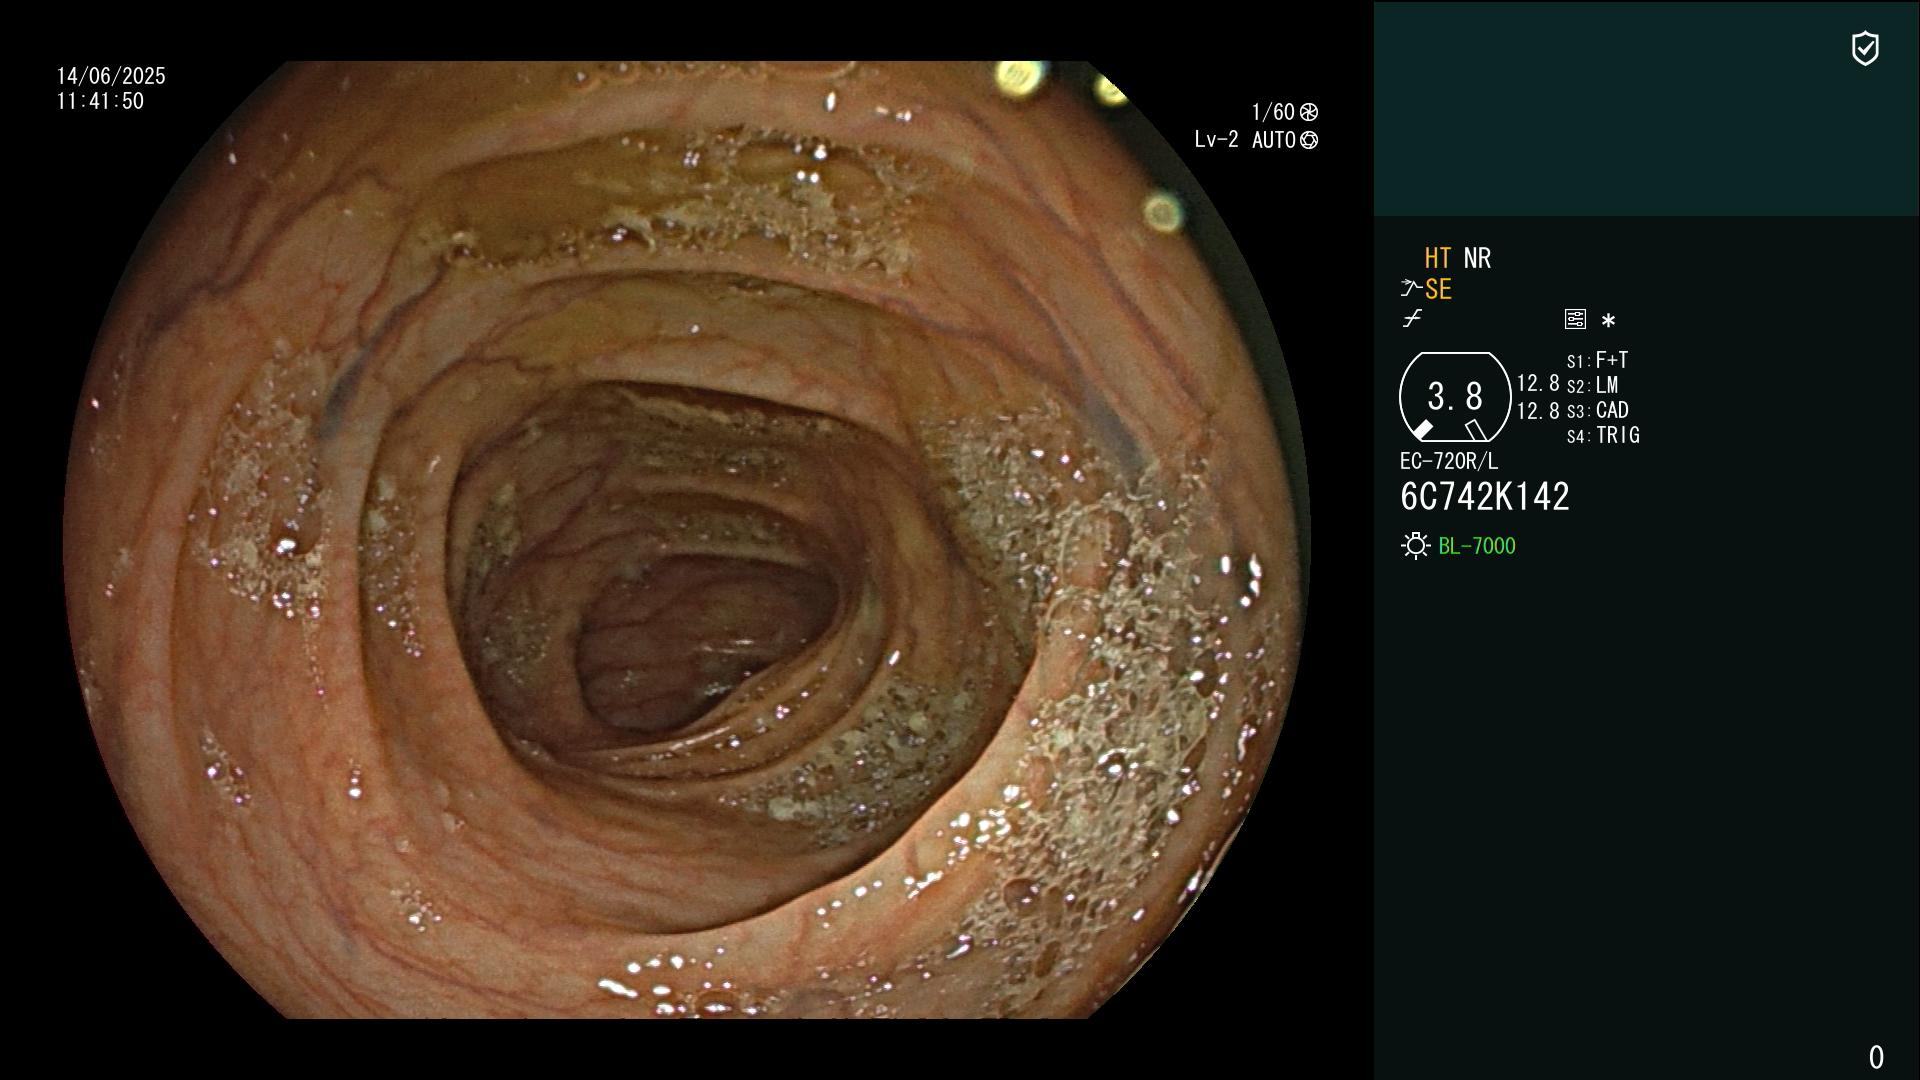
Task: Click the tone curve icon below SE
Action: 1412,319
